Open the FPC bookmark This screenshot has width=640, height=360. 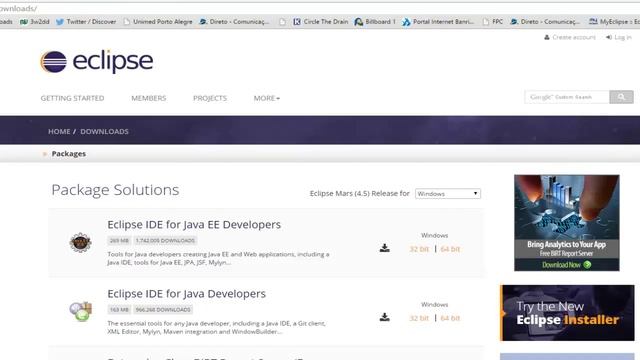(x=493, y=22)
